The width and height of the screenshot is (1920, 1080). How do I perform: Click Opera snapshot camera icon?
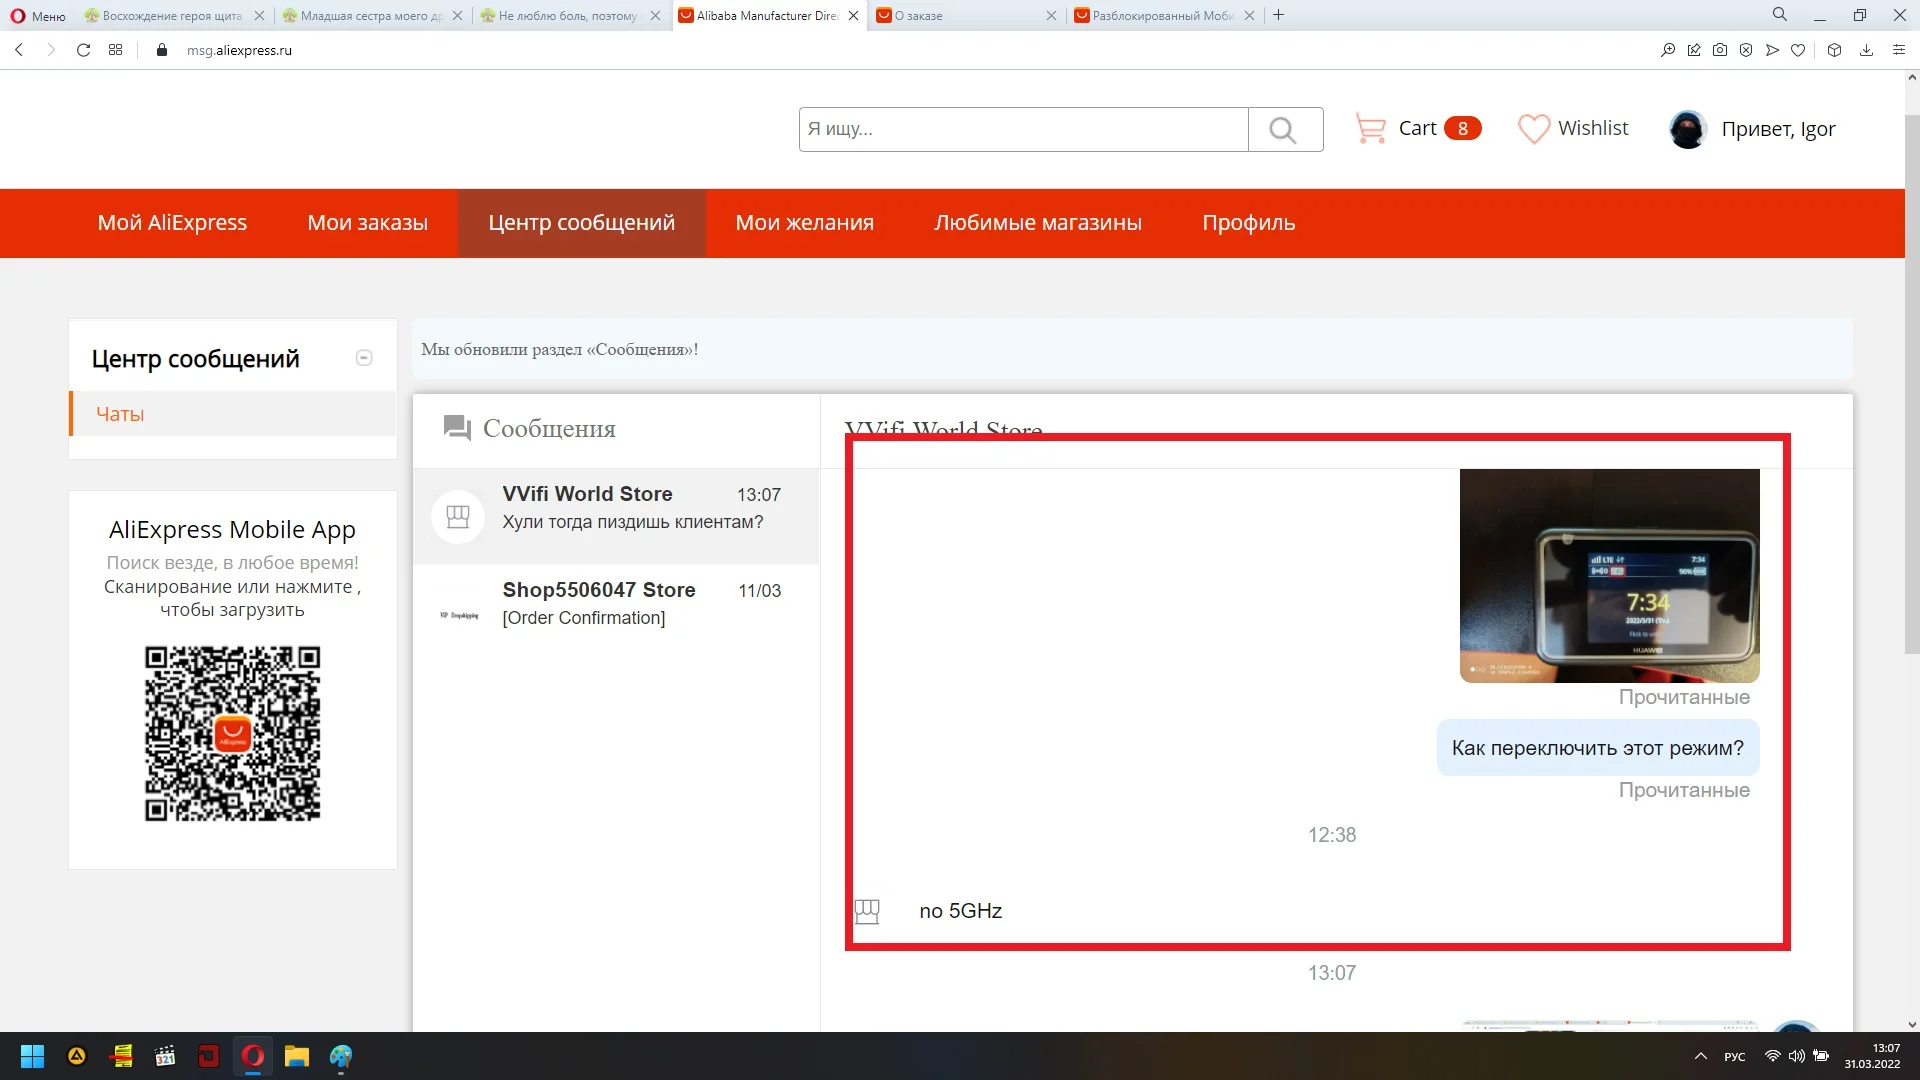pos(1720,50)
